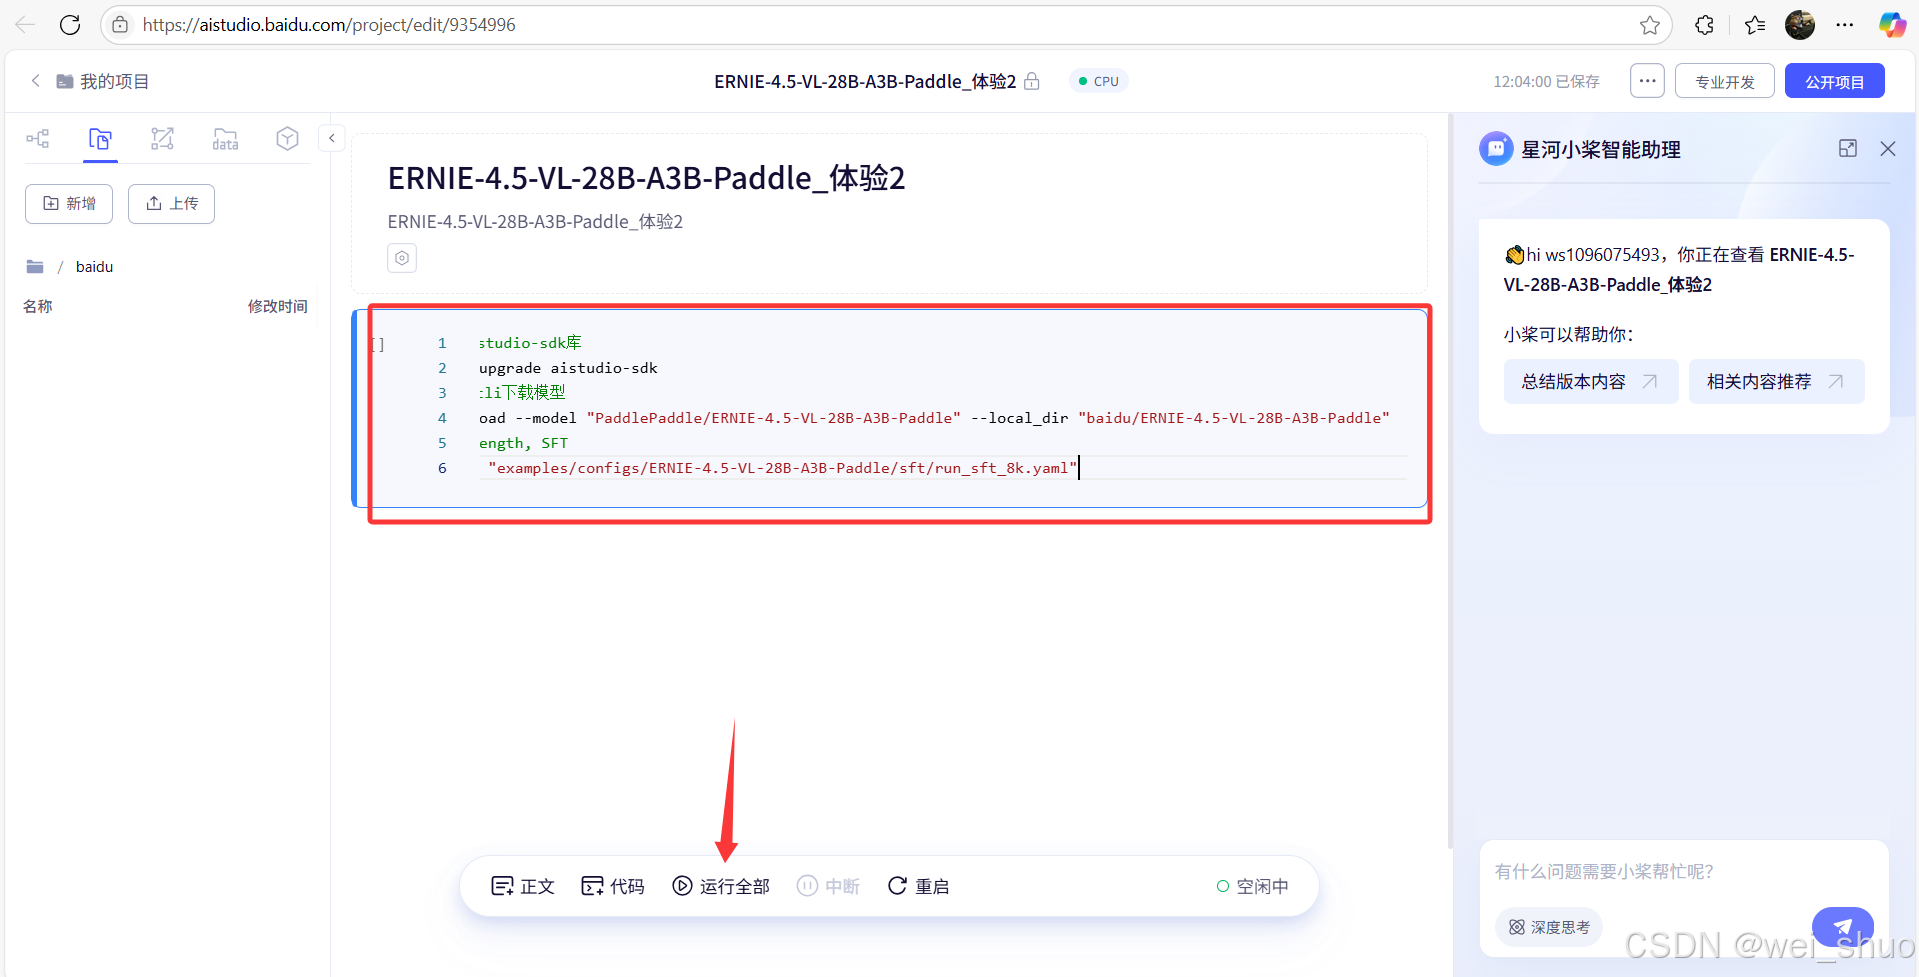Click the 空闲中 kernel status indicator
1919x977 pixels.
pos(1252,886)
